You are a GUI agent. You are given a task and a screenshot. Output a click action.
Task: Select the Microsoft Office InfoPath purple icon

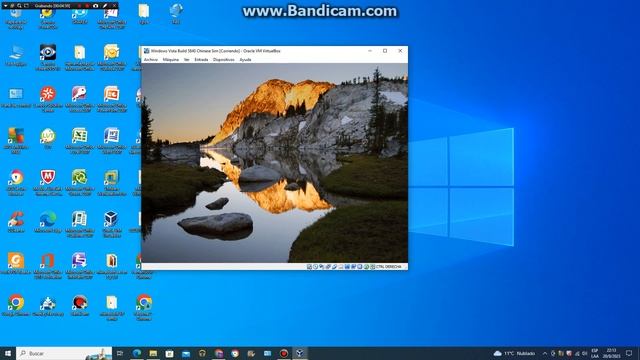[80, 260]
